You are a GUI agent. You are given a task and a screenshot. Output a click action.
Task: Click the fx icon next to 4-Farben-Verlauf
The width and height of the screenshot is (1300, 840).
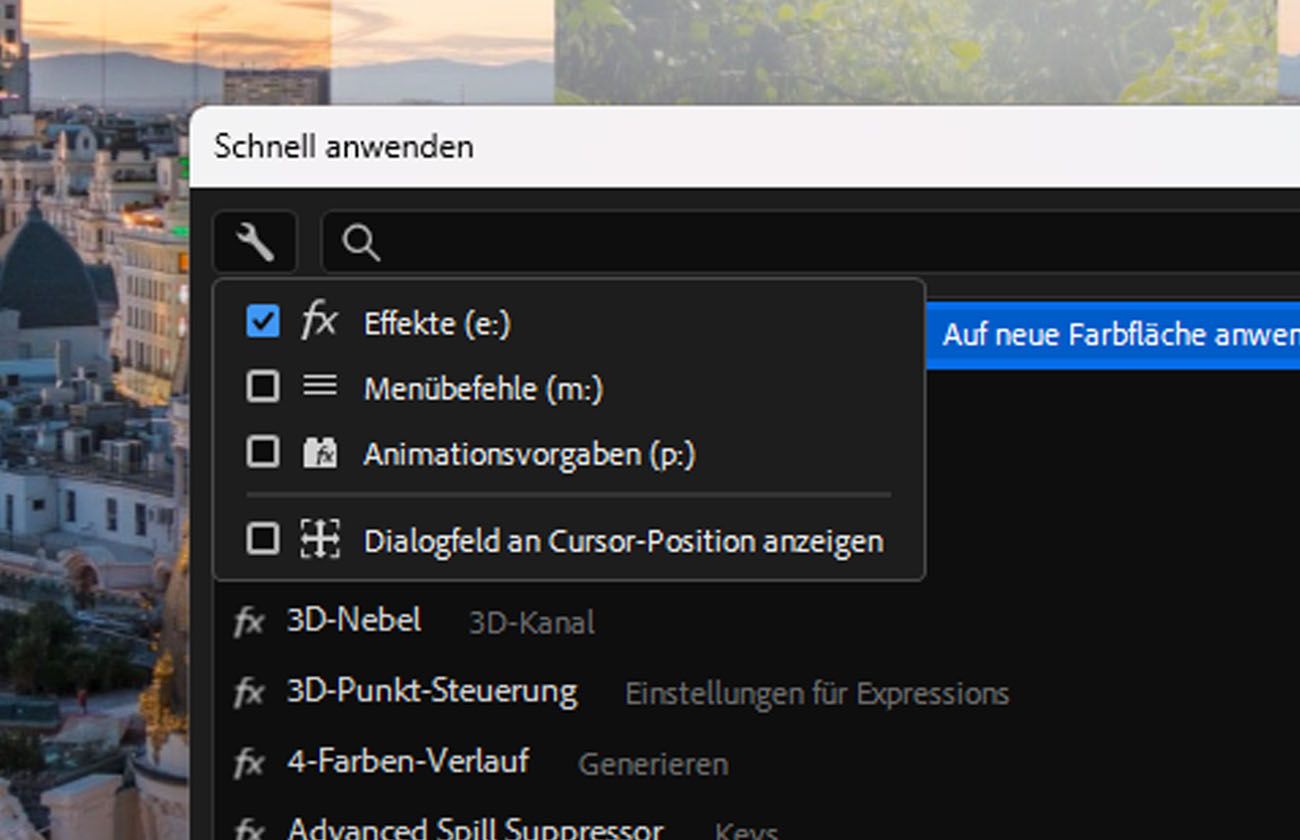coord(248,764)
